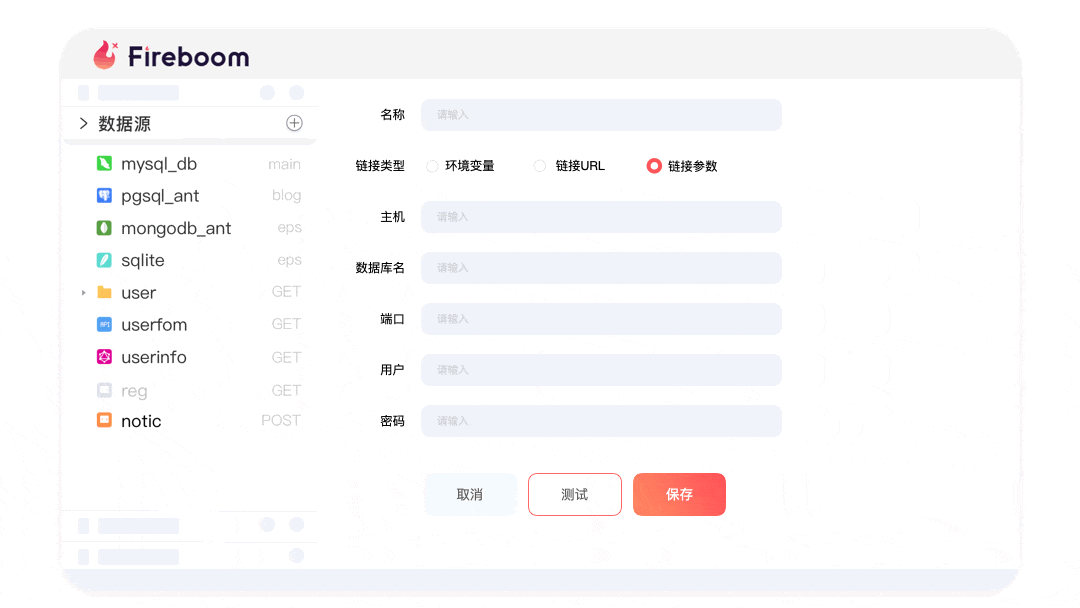Viewport: 1080px width, 608px height.
Task: Open the notic entry
Action: 141,421
